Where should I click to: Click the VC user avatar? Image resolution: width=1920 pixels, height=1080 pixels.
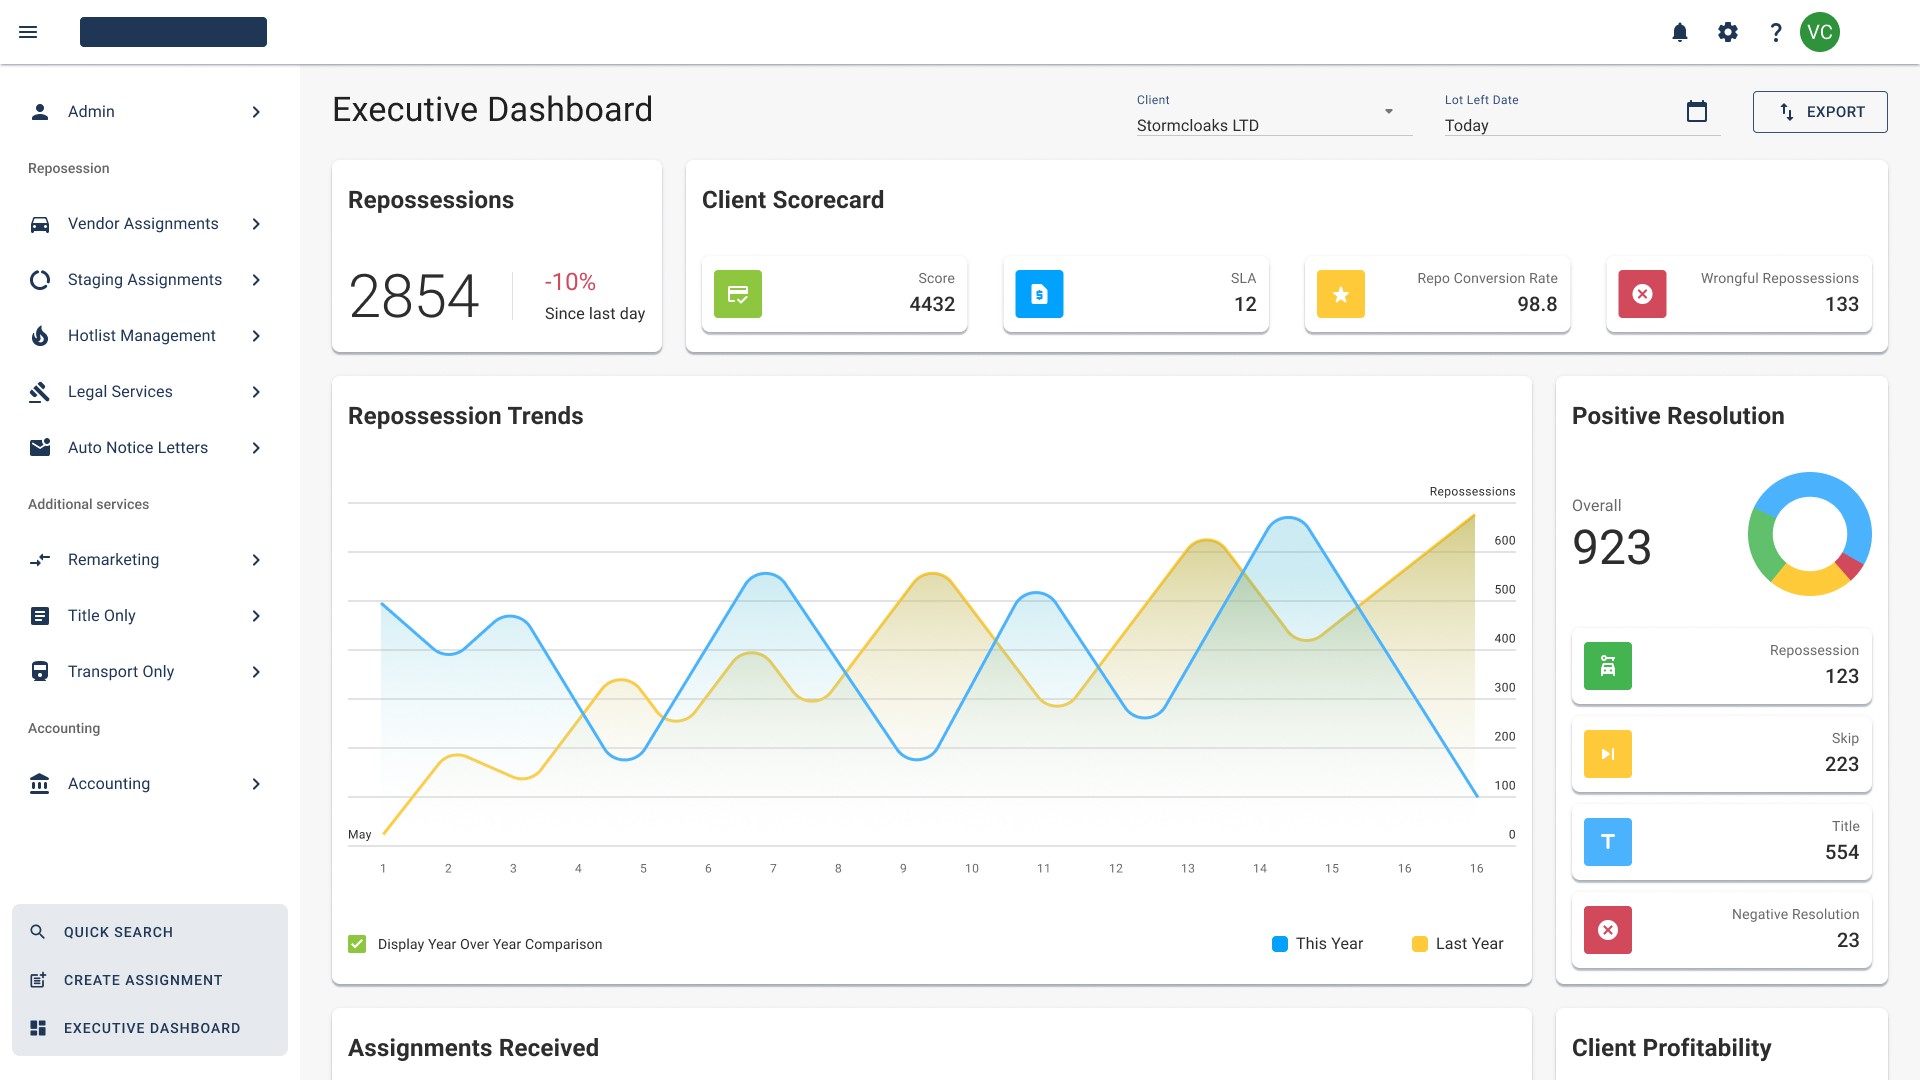[1820, 32]
